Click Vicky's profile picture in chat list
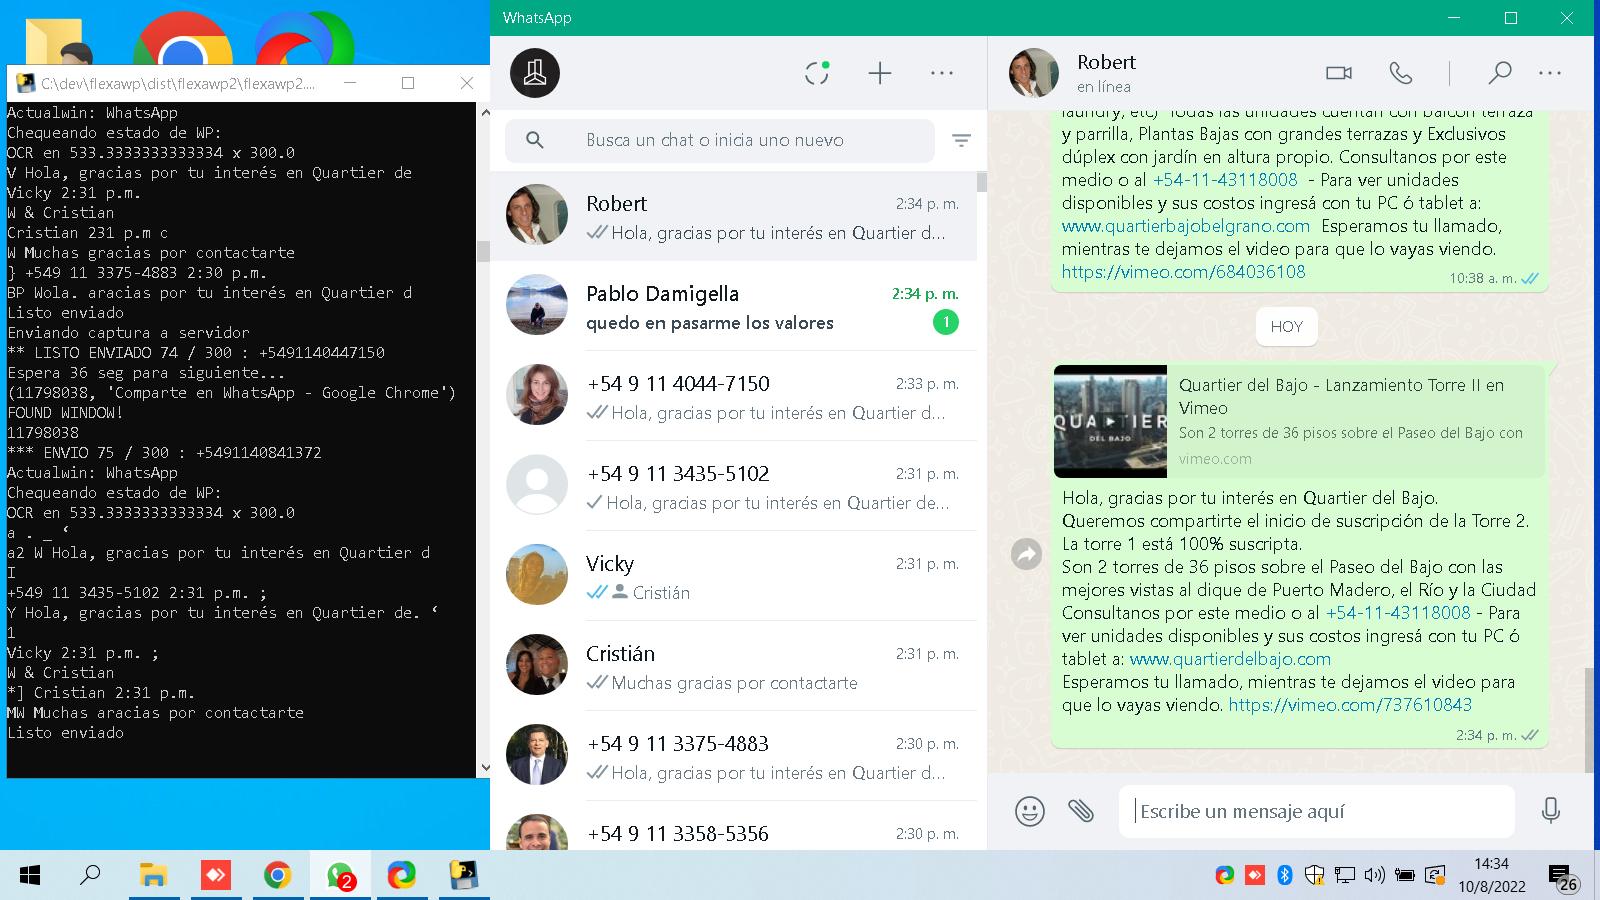This screenshot has height=900, width=1600. coord(537,575)
